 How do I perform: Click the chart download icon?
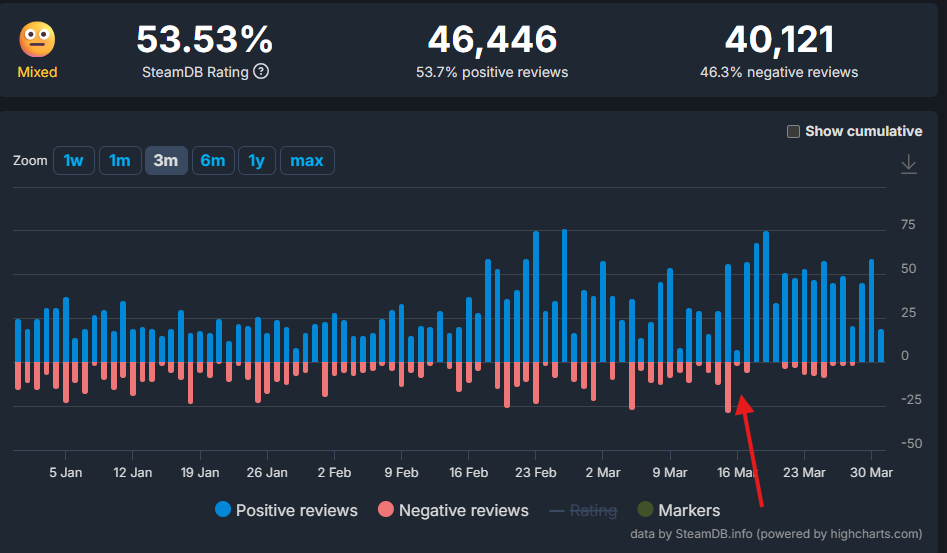[x=908, y=164]
